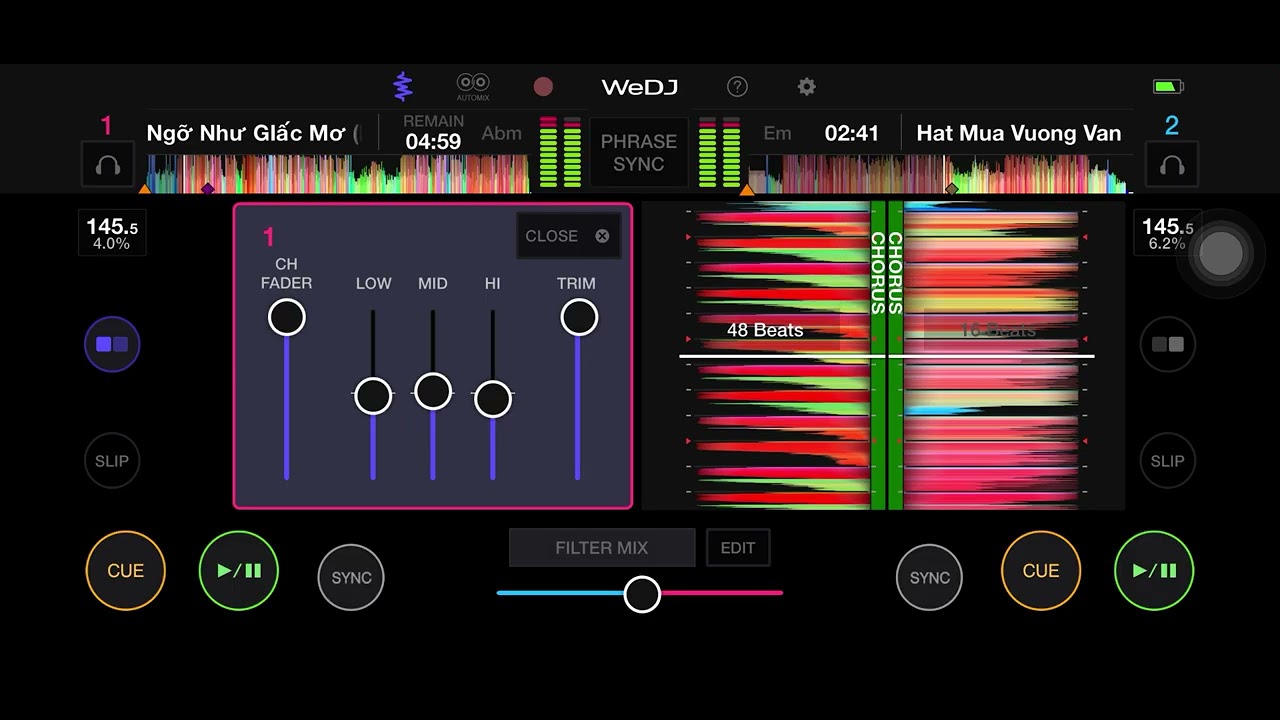Screen dimensions: 1280x720
Task: Sync deck 2 tempo
Action: [x=929, y=577]
